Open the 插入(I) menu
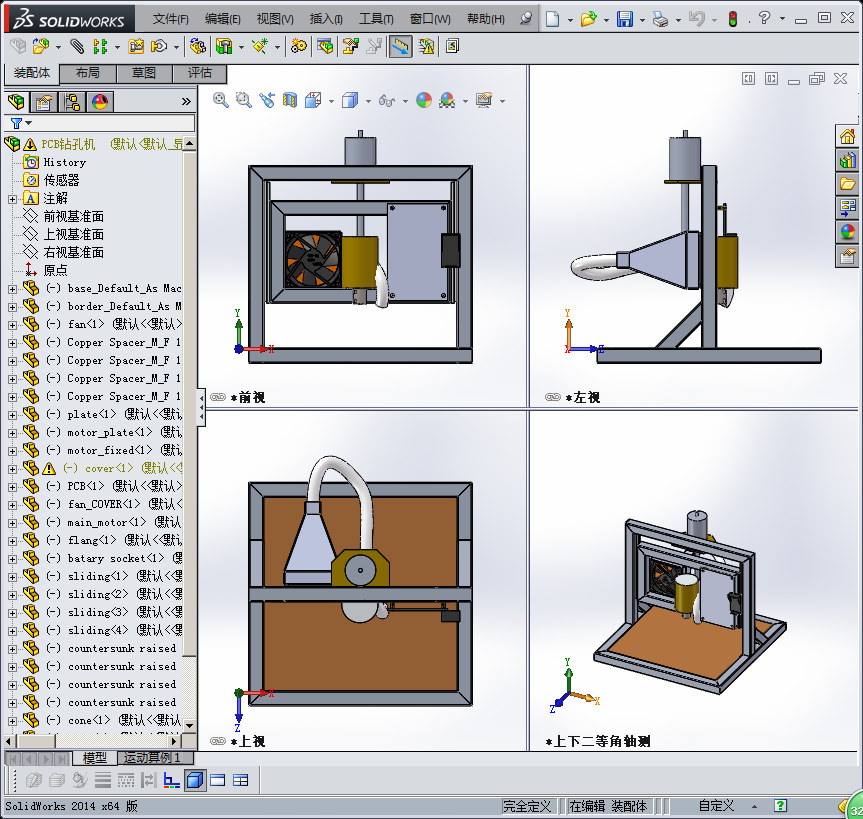Image resolution: width=863 pixels, height=819 pixels. pos(326,19)
